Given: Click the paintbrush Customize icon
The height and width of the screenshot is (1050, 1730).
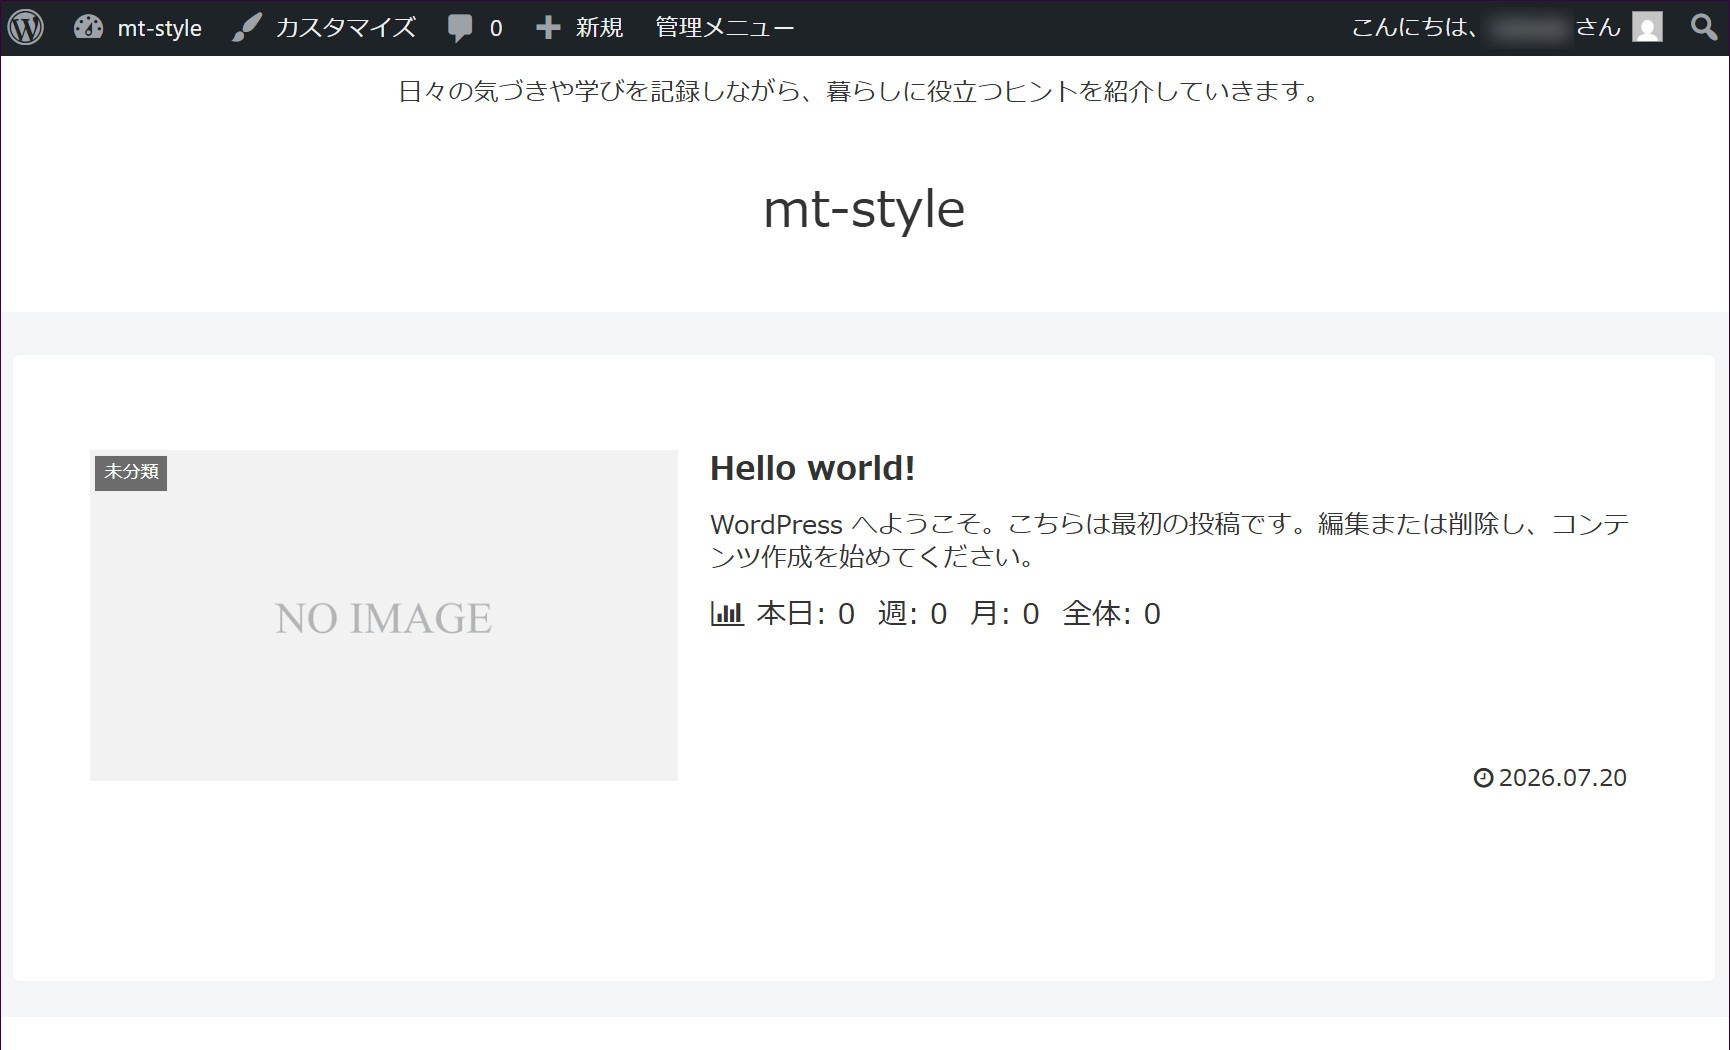Looking at the screenshot, I should (x=247, y=27).
